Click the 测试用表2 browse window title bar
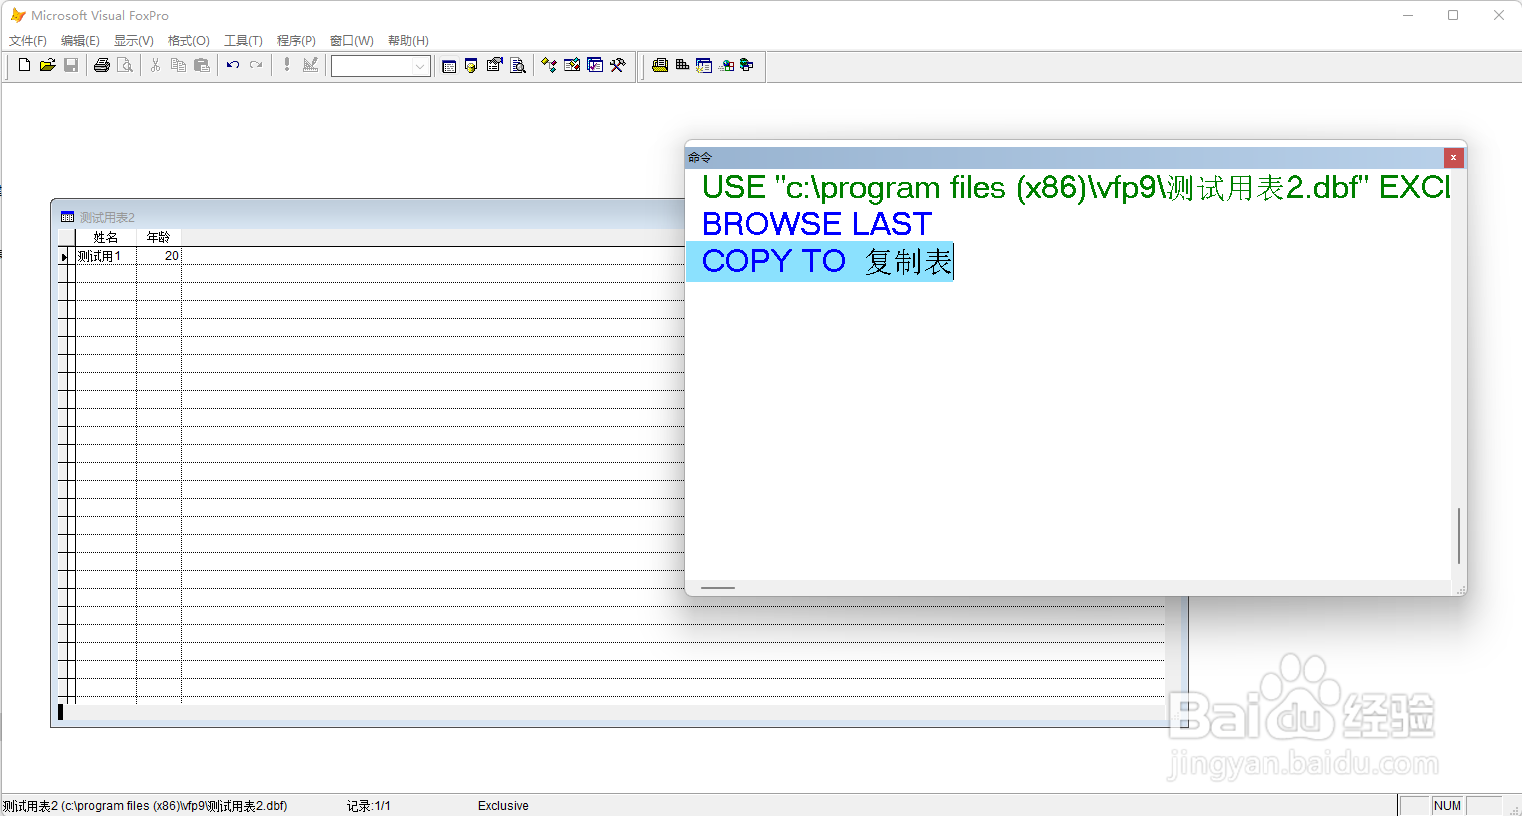Image resolution: width=1522 pixels, height=816 pixels. point(370,217)
